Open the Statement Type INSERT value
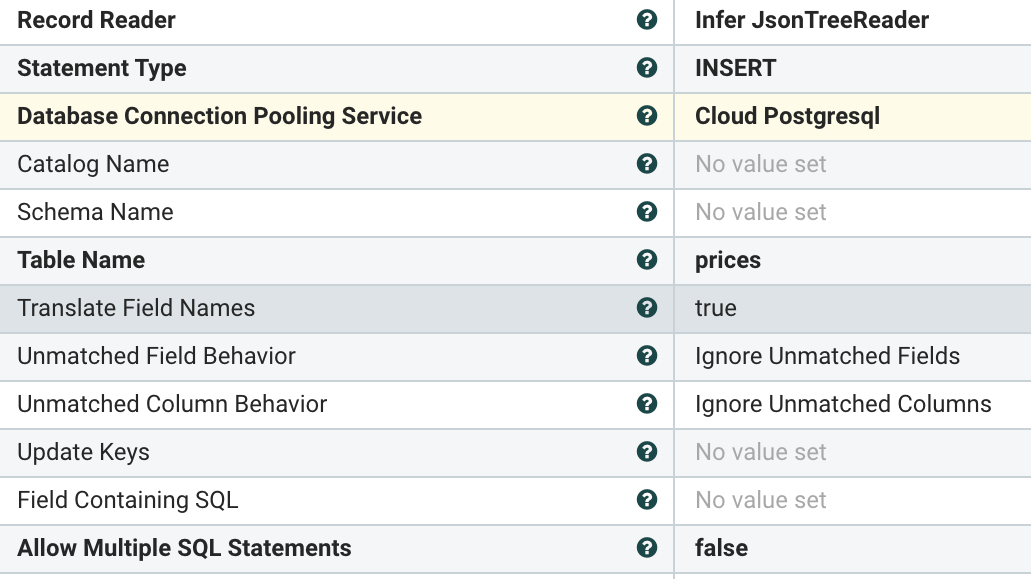The width and height of the screenshot is (1031, 579). pyautogui.click(x=735, y=68)
